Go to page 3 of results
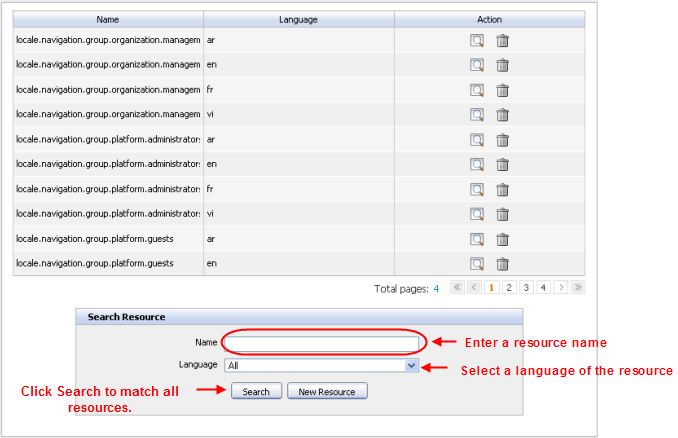 click(x=526, y=288)
